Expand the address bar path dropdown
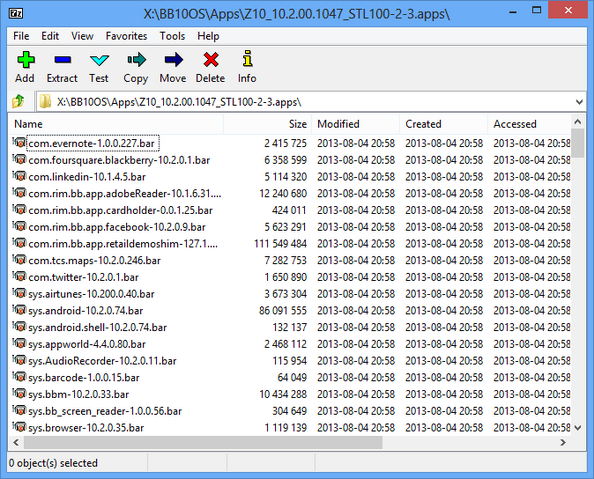The width and height of the screenshot is (594, 479). tap(579, 102)
